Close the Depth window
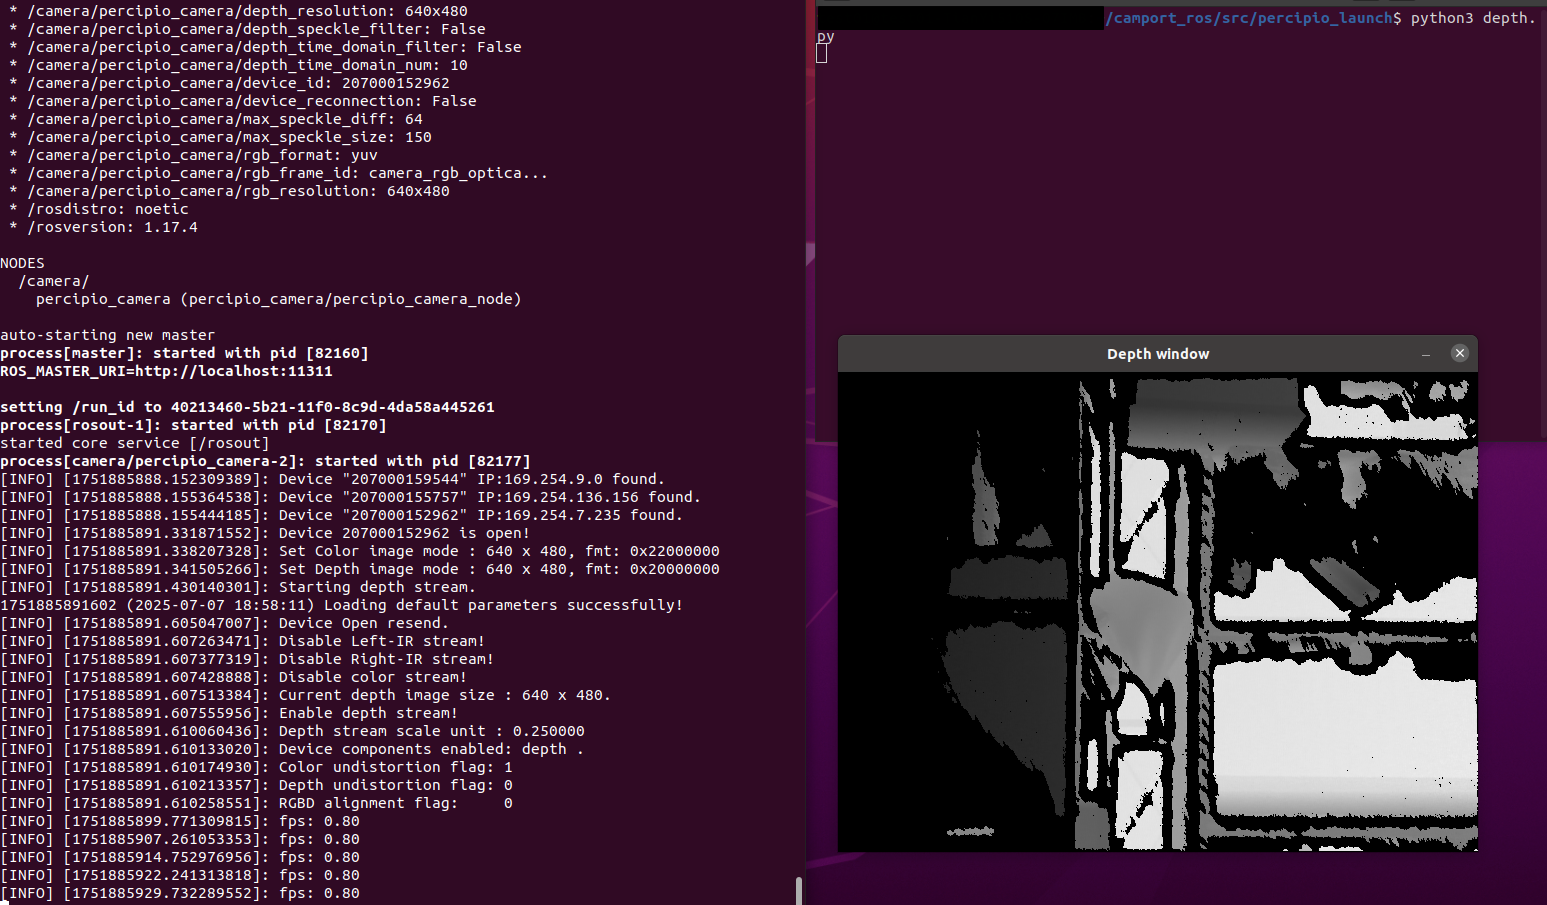The image size is (1547, 905). coord(1459,353)
